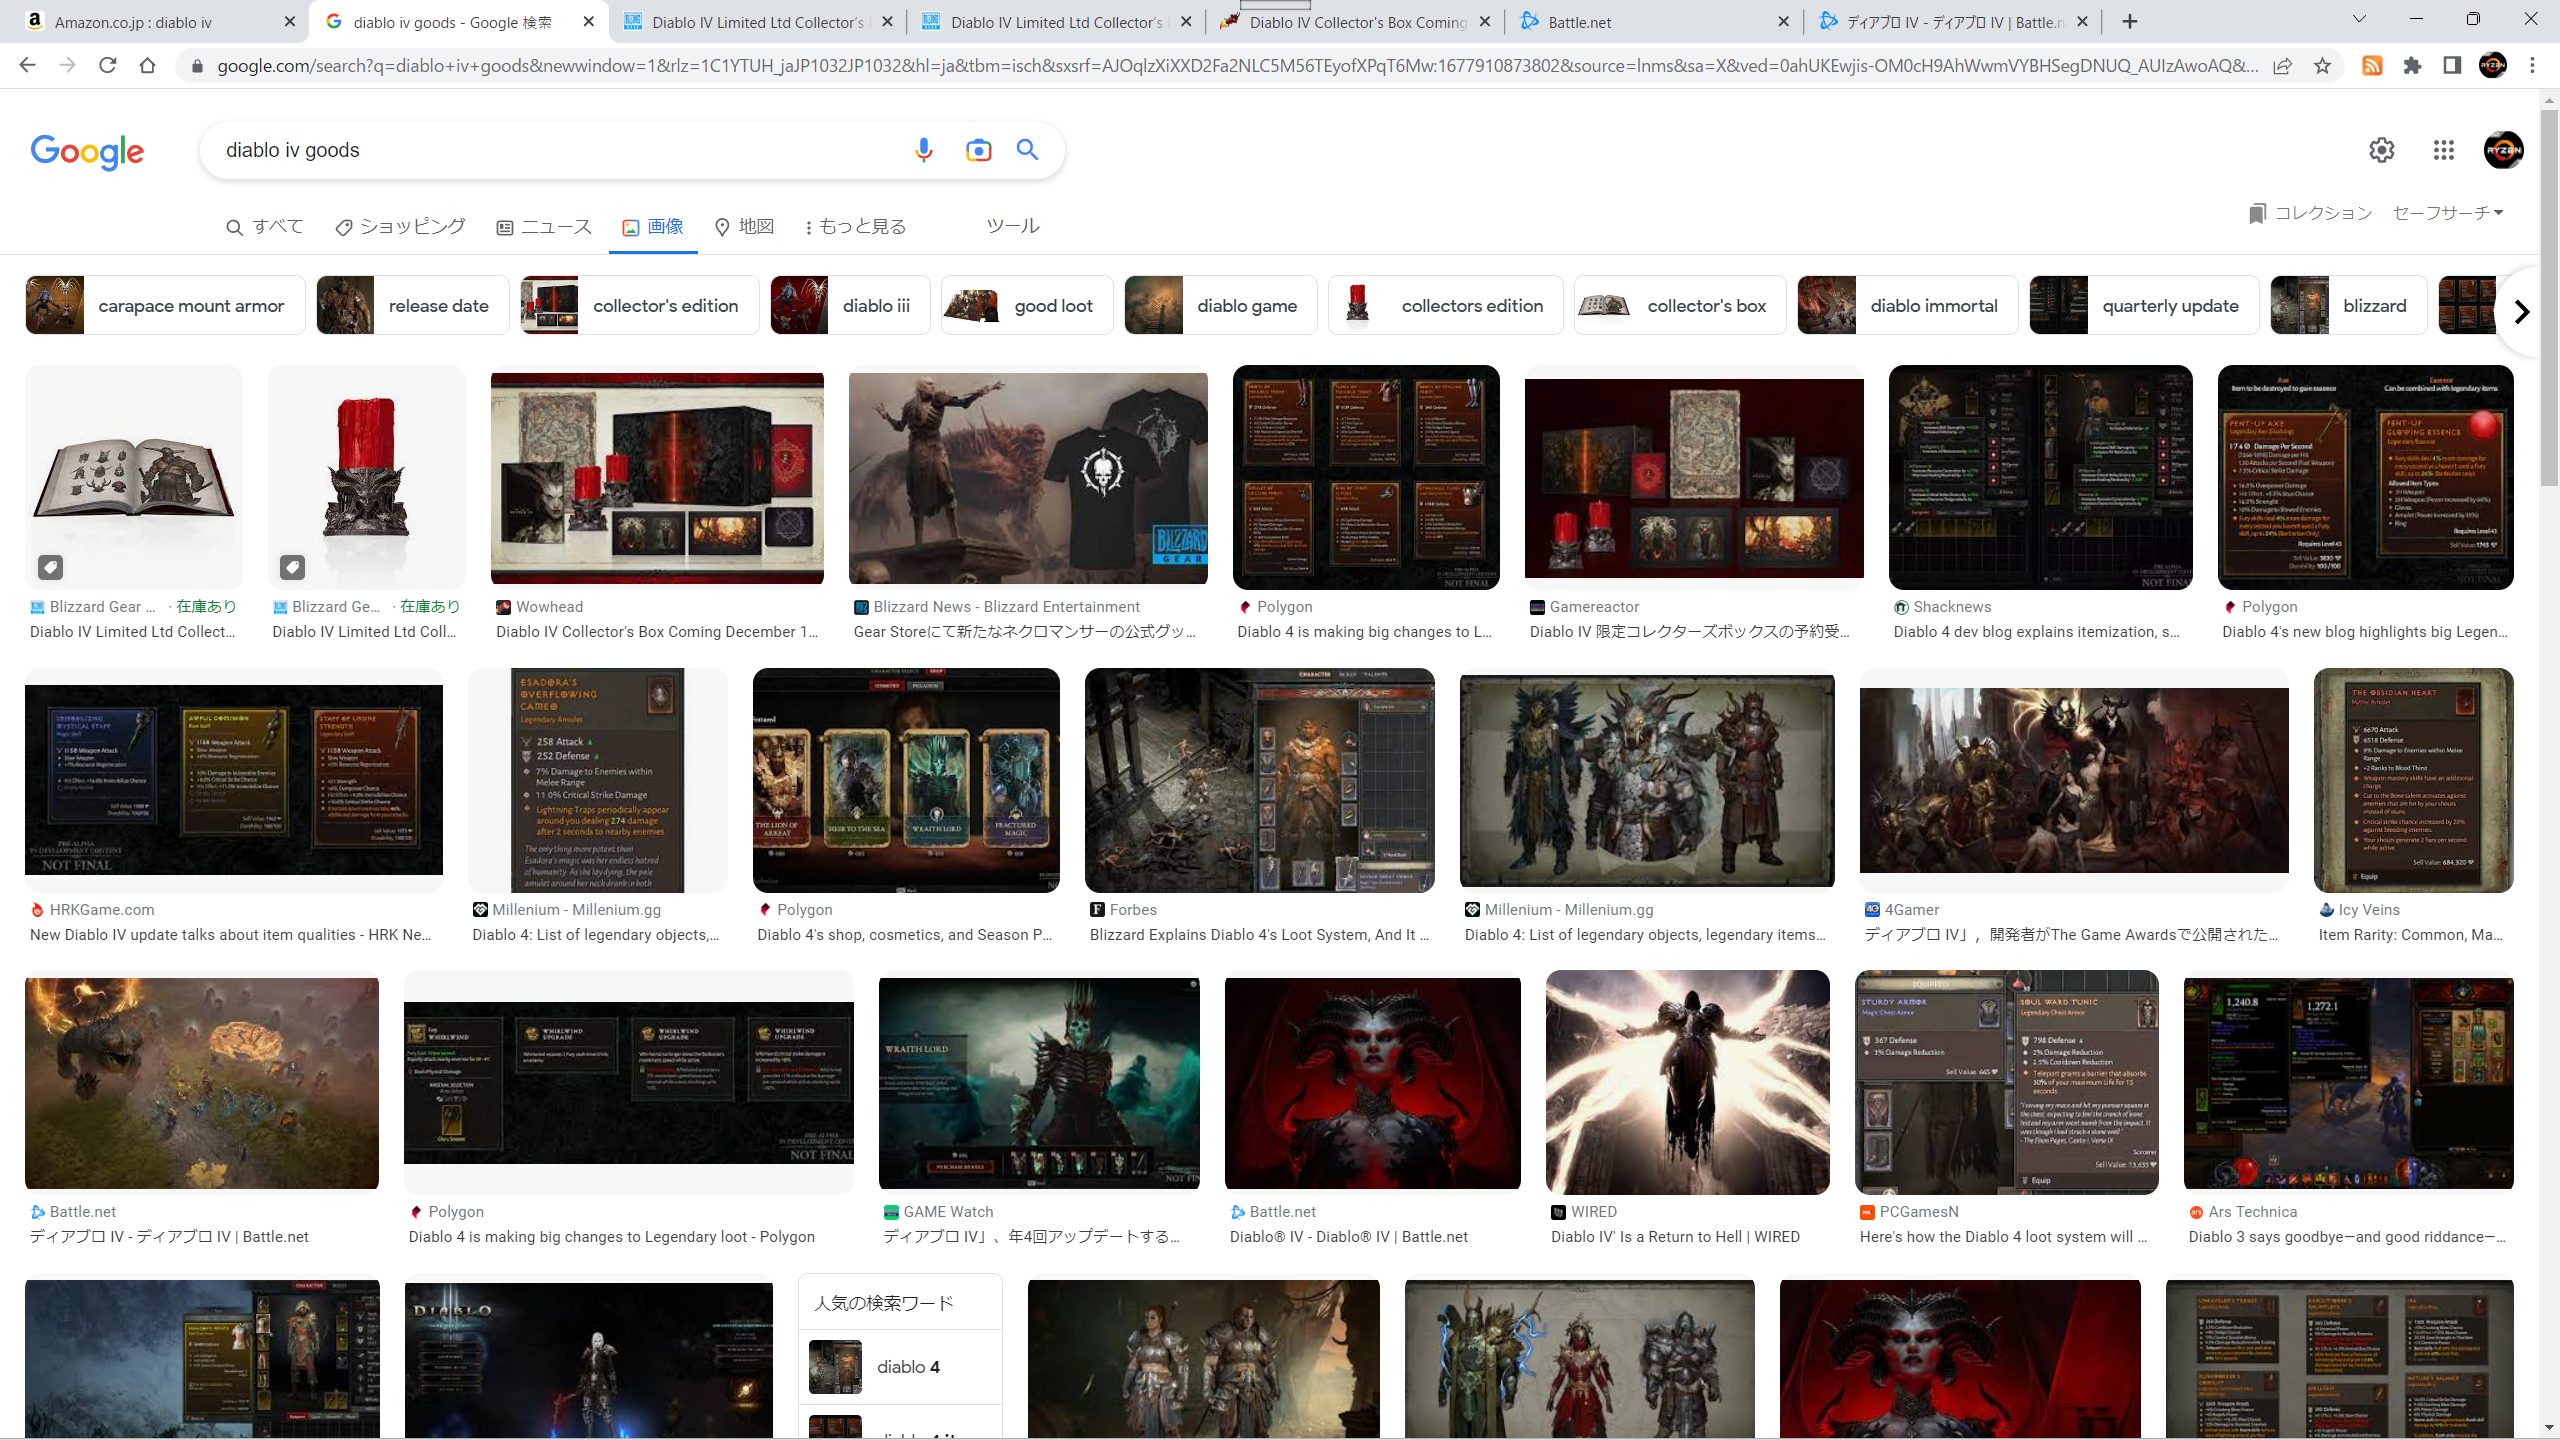Go back to previous page
This screenshot has width=2560, height=1440.
pyautogui.click(x=27, y=65)
